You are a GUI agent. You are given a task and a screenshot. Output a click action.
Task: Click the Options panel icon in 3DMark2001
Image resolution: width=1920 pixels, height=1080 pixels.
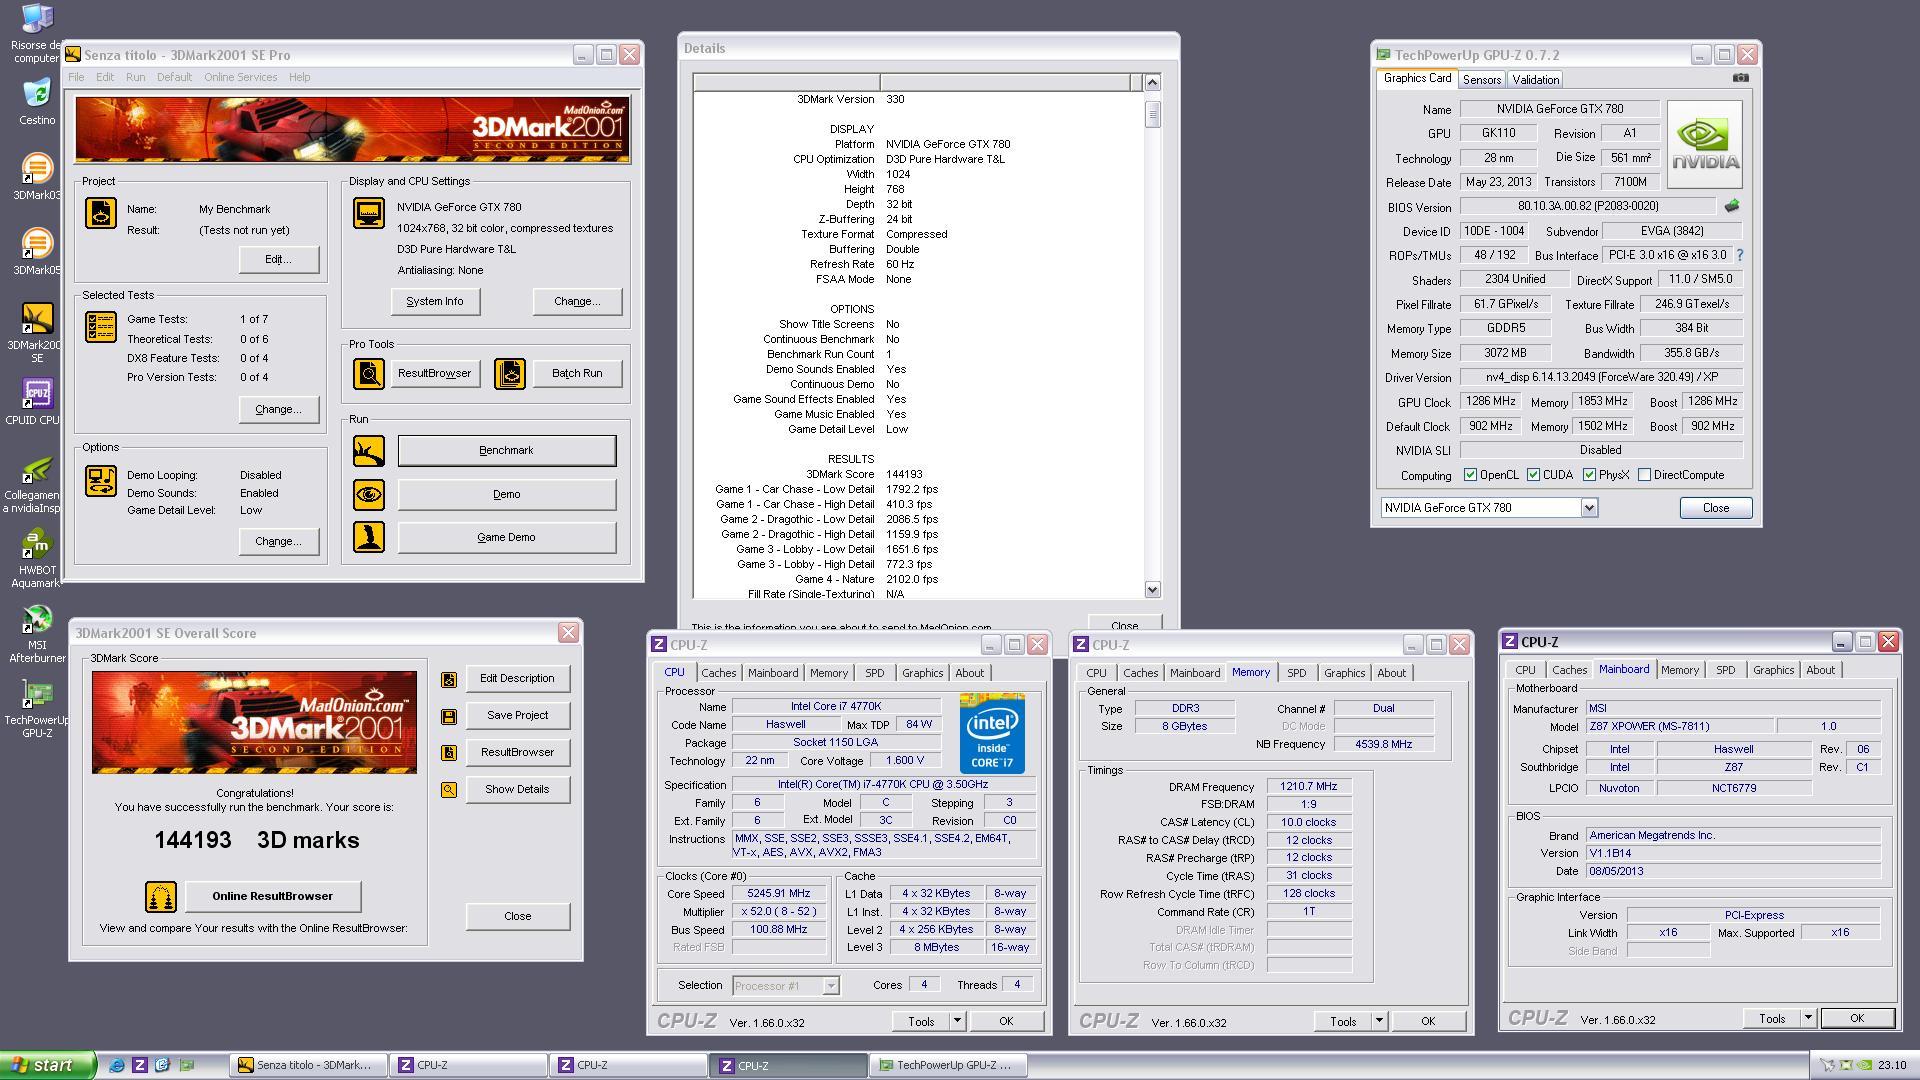tap(101, 481)
